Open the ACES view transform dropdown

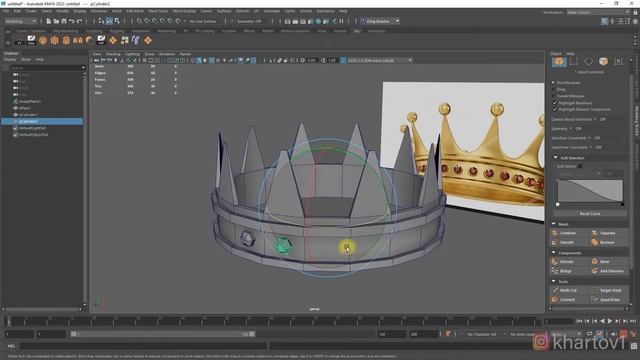tap(379, 60)
